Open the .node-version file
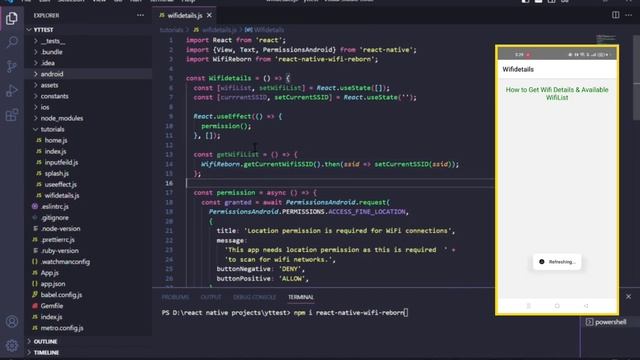 pos(88,229)
